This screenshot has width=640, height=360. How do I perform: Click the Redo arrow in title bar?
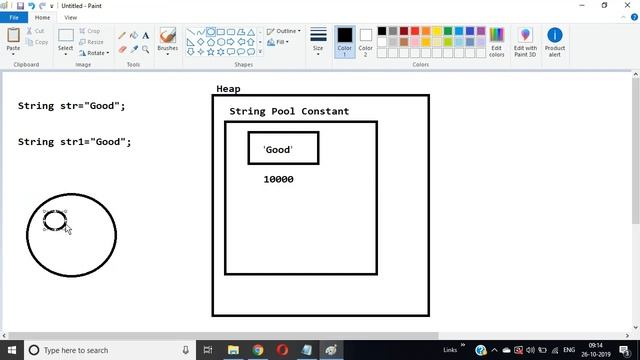pyautogui.click(x=42, y=6)
